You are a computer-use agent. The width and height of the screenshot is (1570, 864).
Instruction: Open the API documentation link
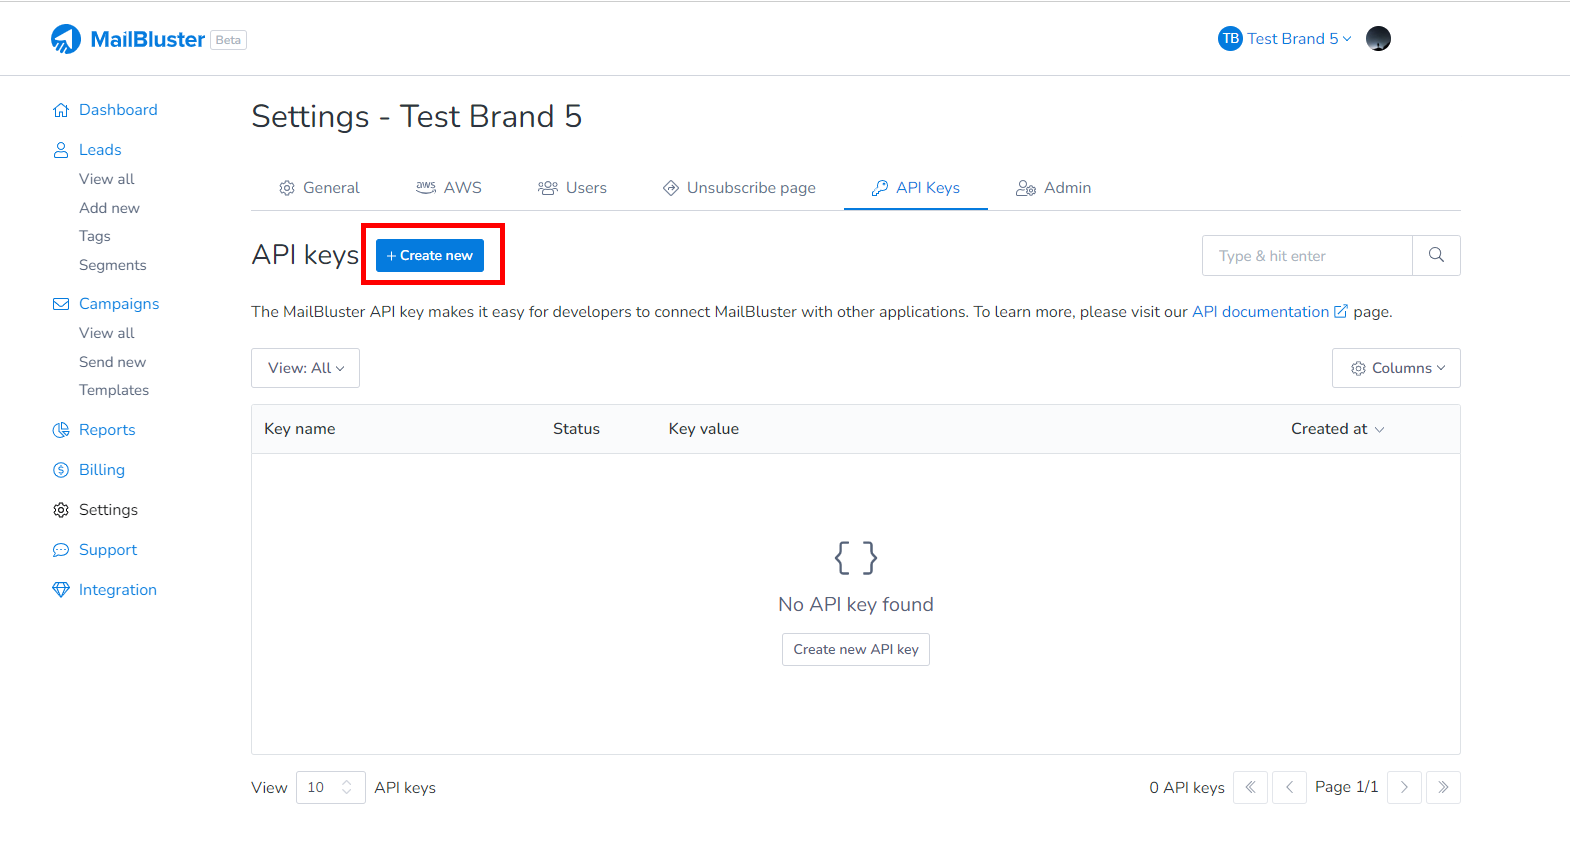click(1260, 312)
